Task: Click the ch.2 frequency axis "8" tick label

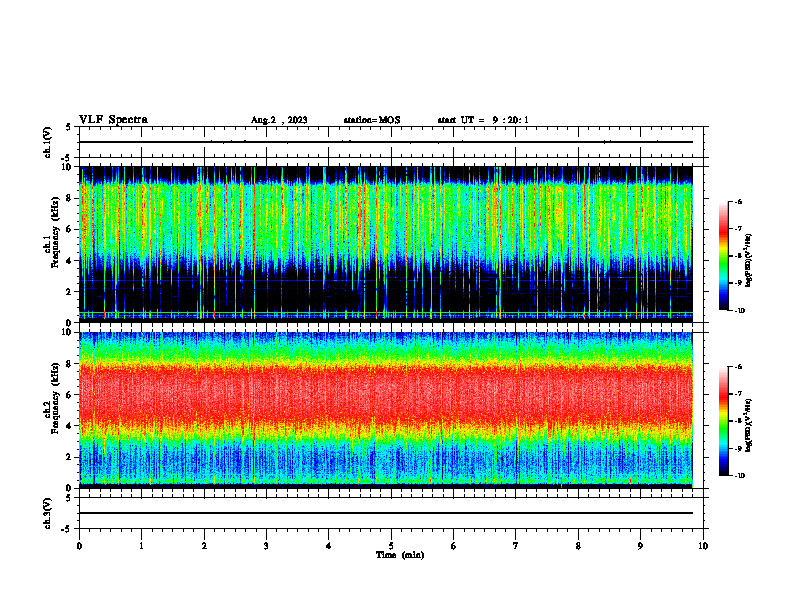Action: coord(69,363)
